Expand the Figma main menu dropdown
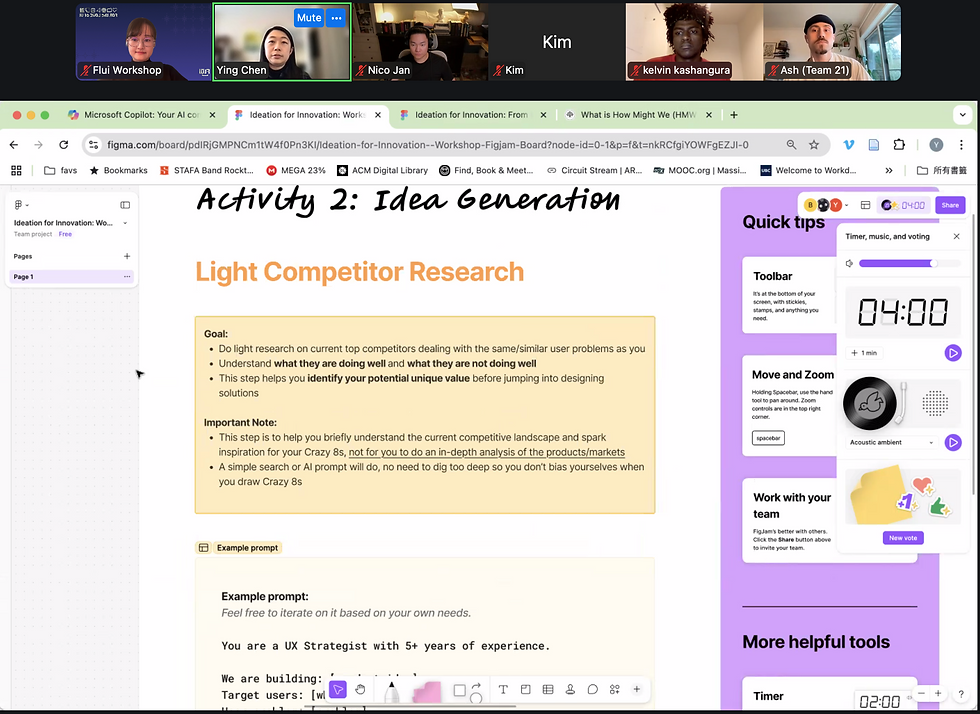This screenshot has height=714, width=980. (22, 204)
